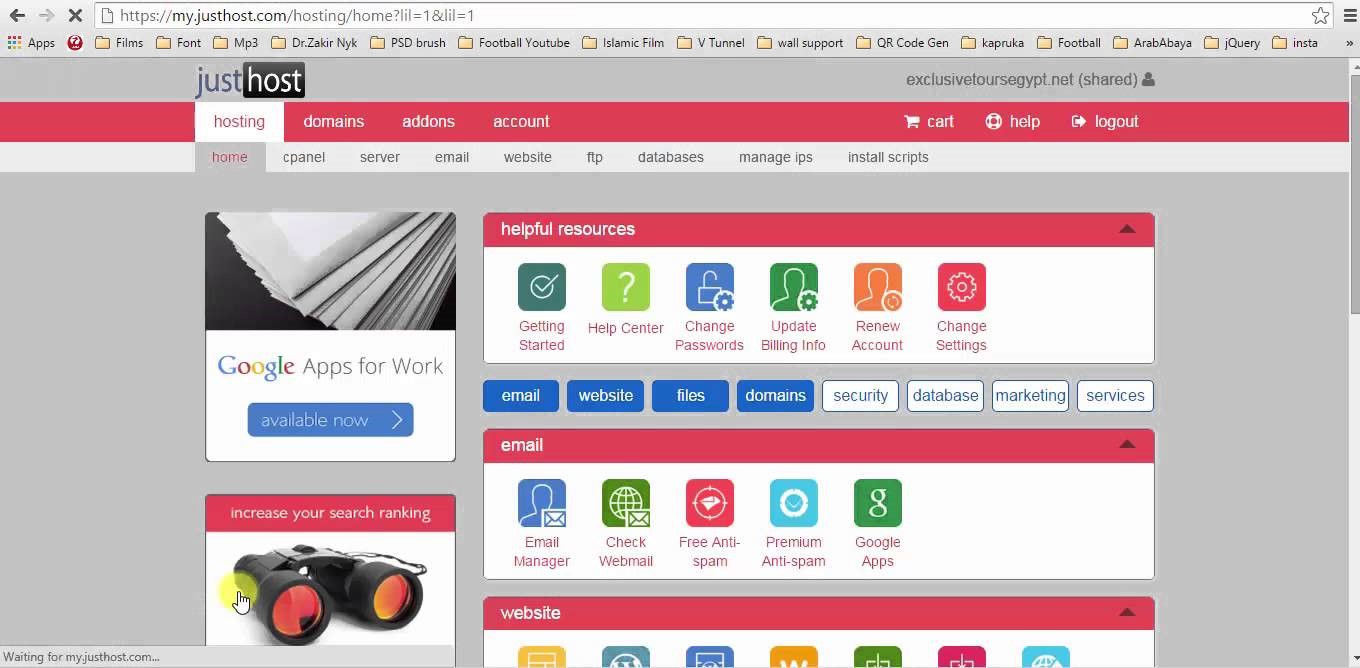
Task: Toggle the website category filter
Action: tap(605, 396)
